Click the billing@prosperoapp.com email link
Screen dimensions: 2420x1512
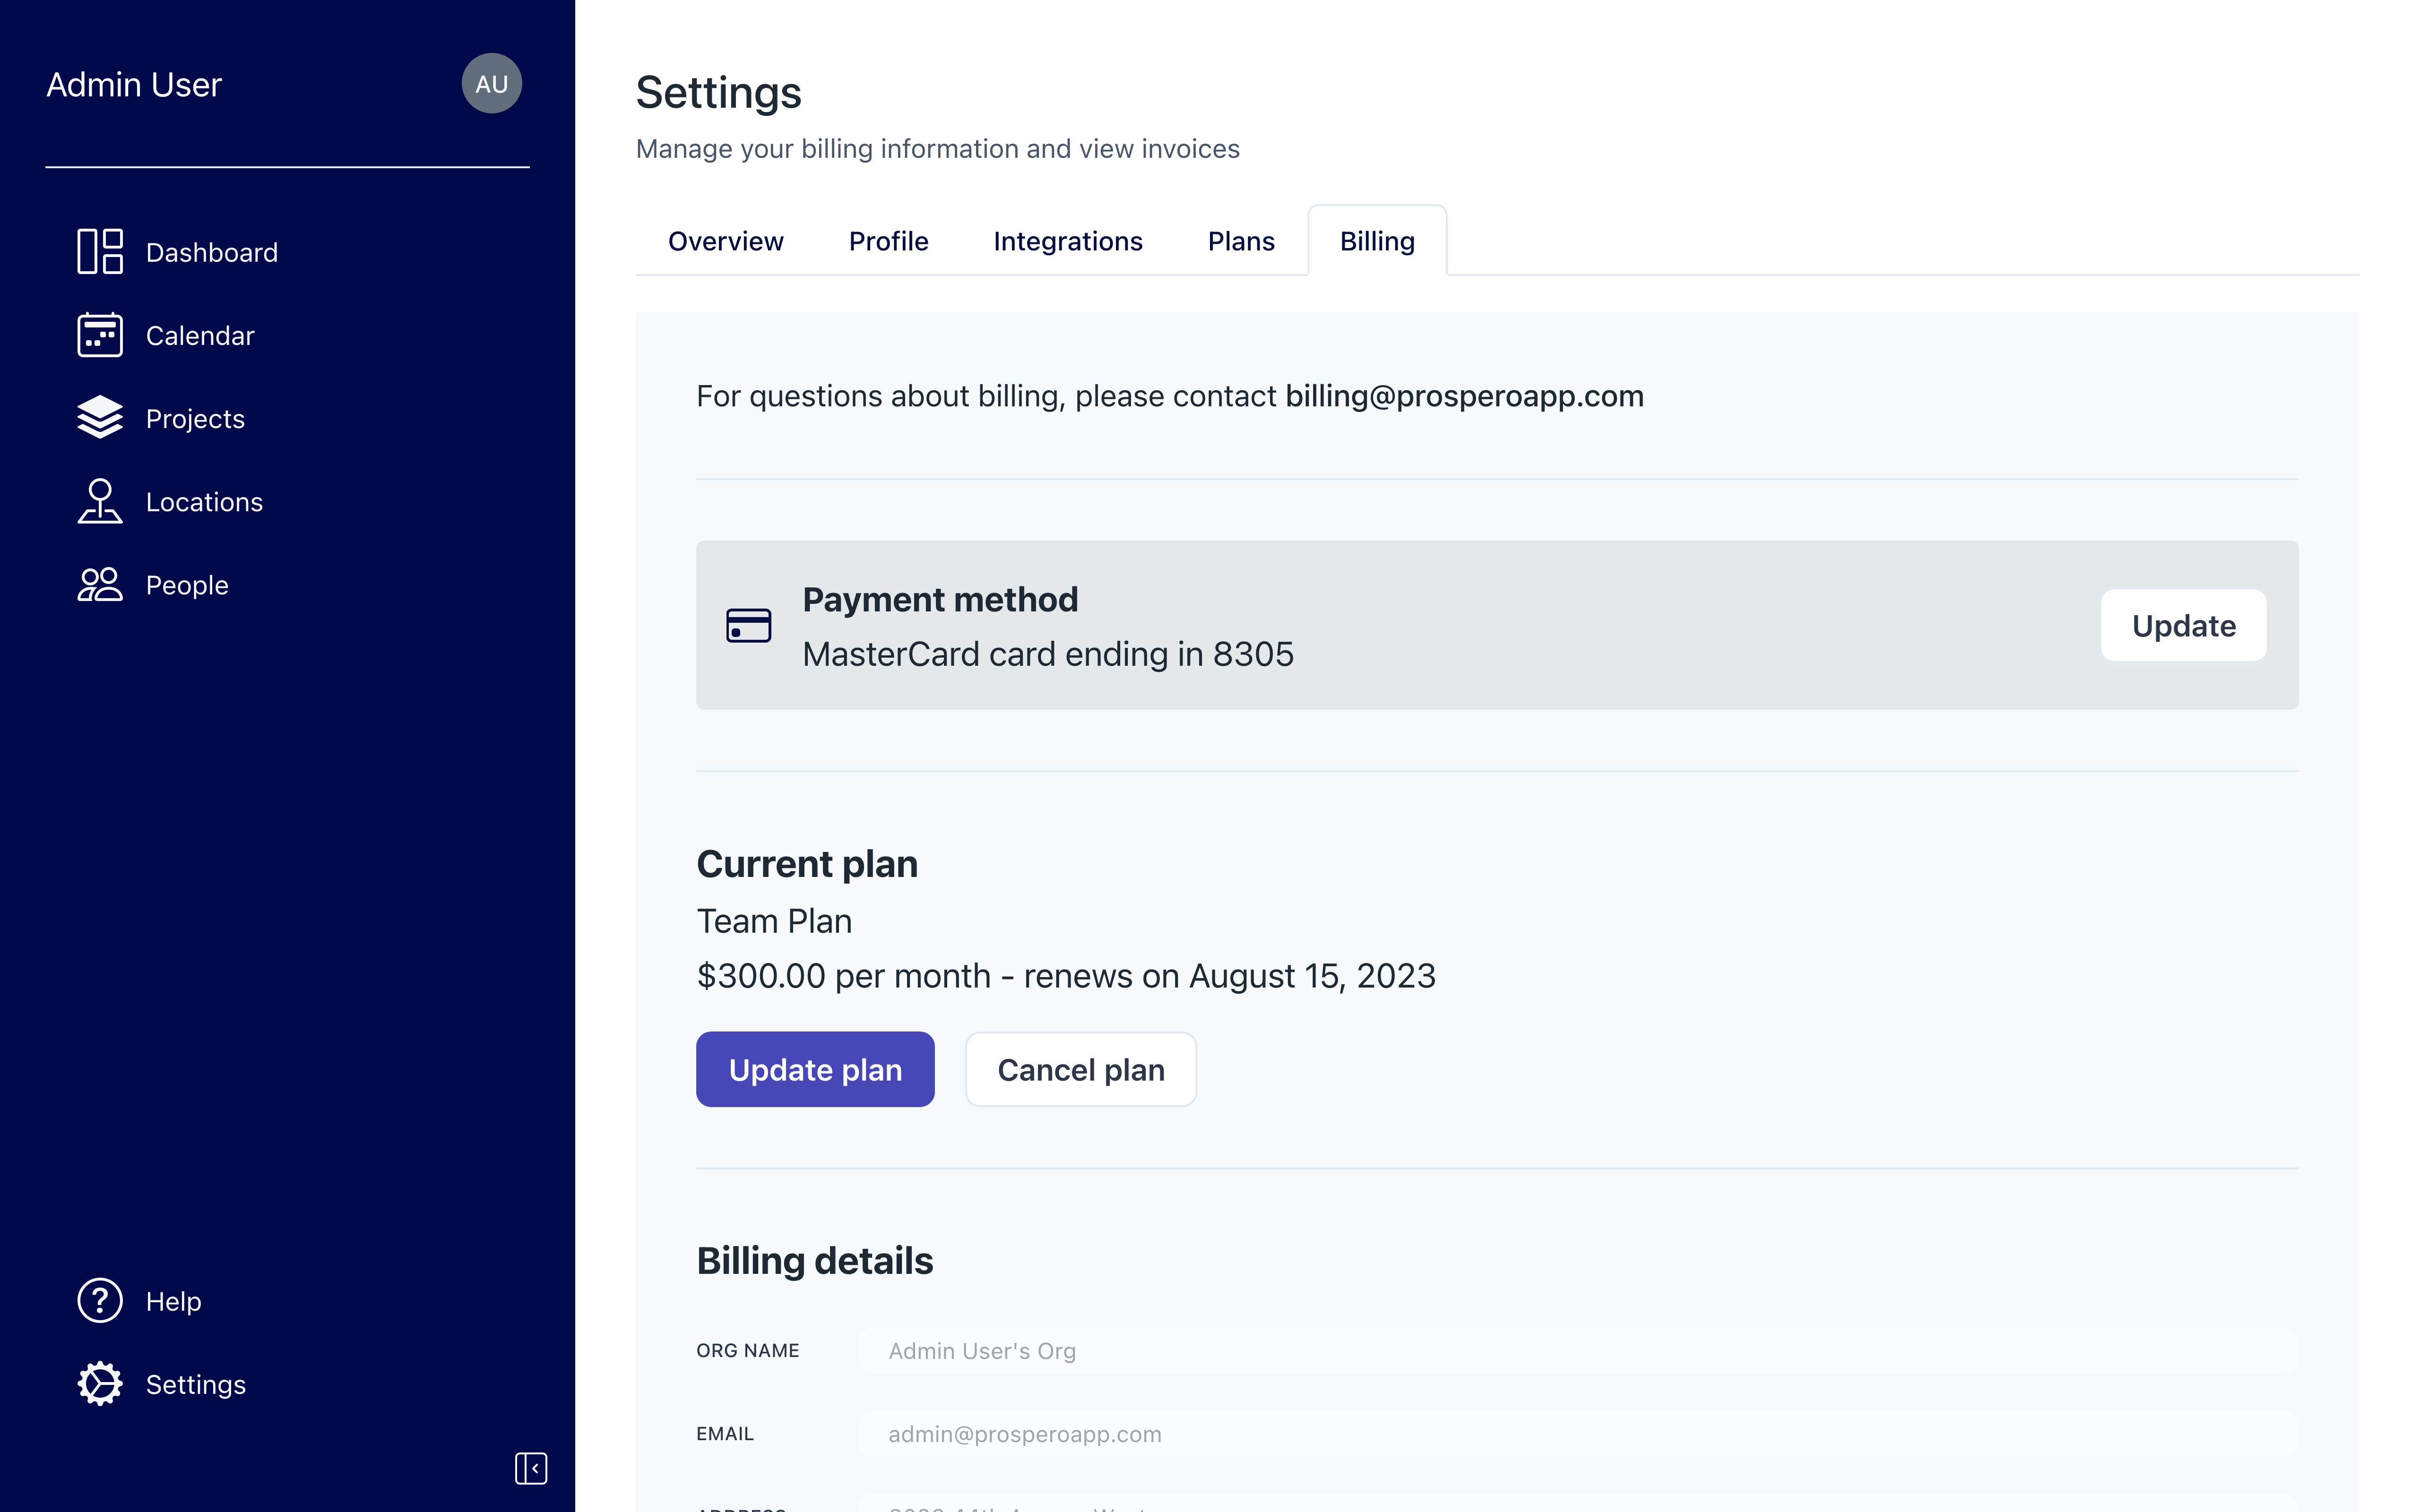[1464, 396]
